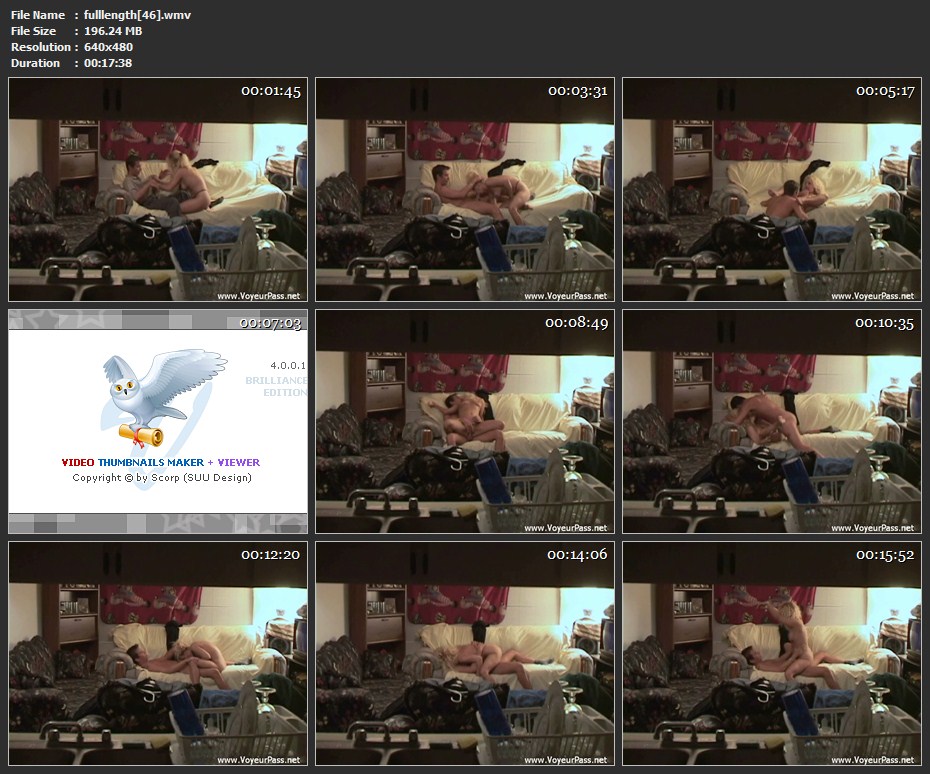Select the thumbnail at 00:10:35
The width and height of the screenshot is (930, 774).
point(772,421)
